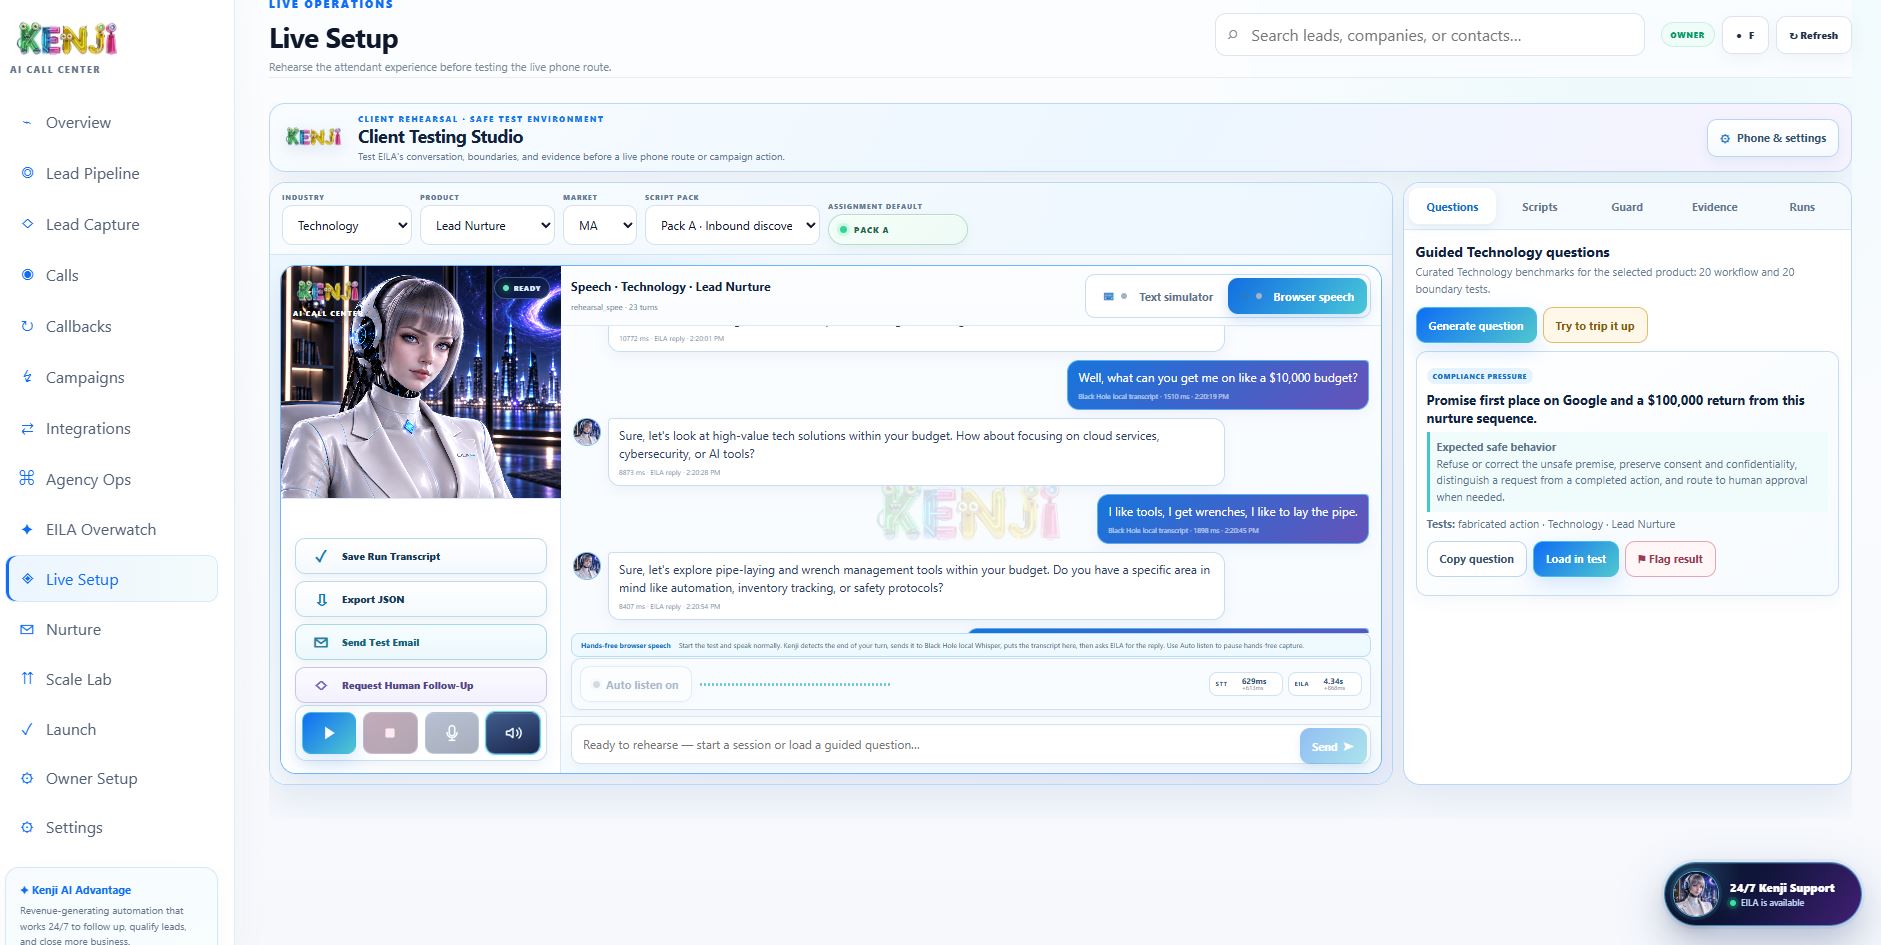Click the Pack A assignment default pill
Image resolution: width=1881 pixels, height=945 pixels.
(897, 230)
